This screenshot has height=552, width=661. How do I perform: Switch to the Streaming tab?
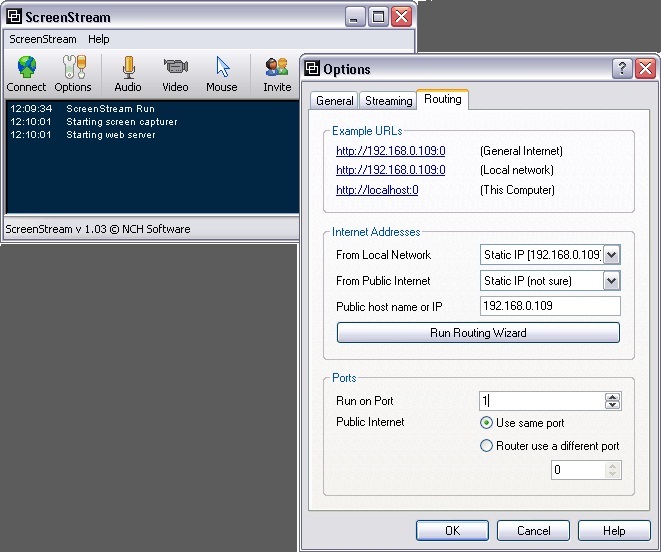[x=388, y=101]
